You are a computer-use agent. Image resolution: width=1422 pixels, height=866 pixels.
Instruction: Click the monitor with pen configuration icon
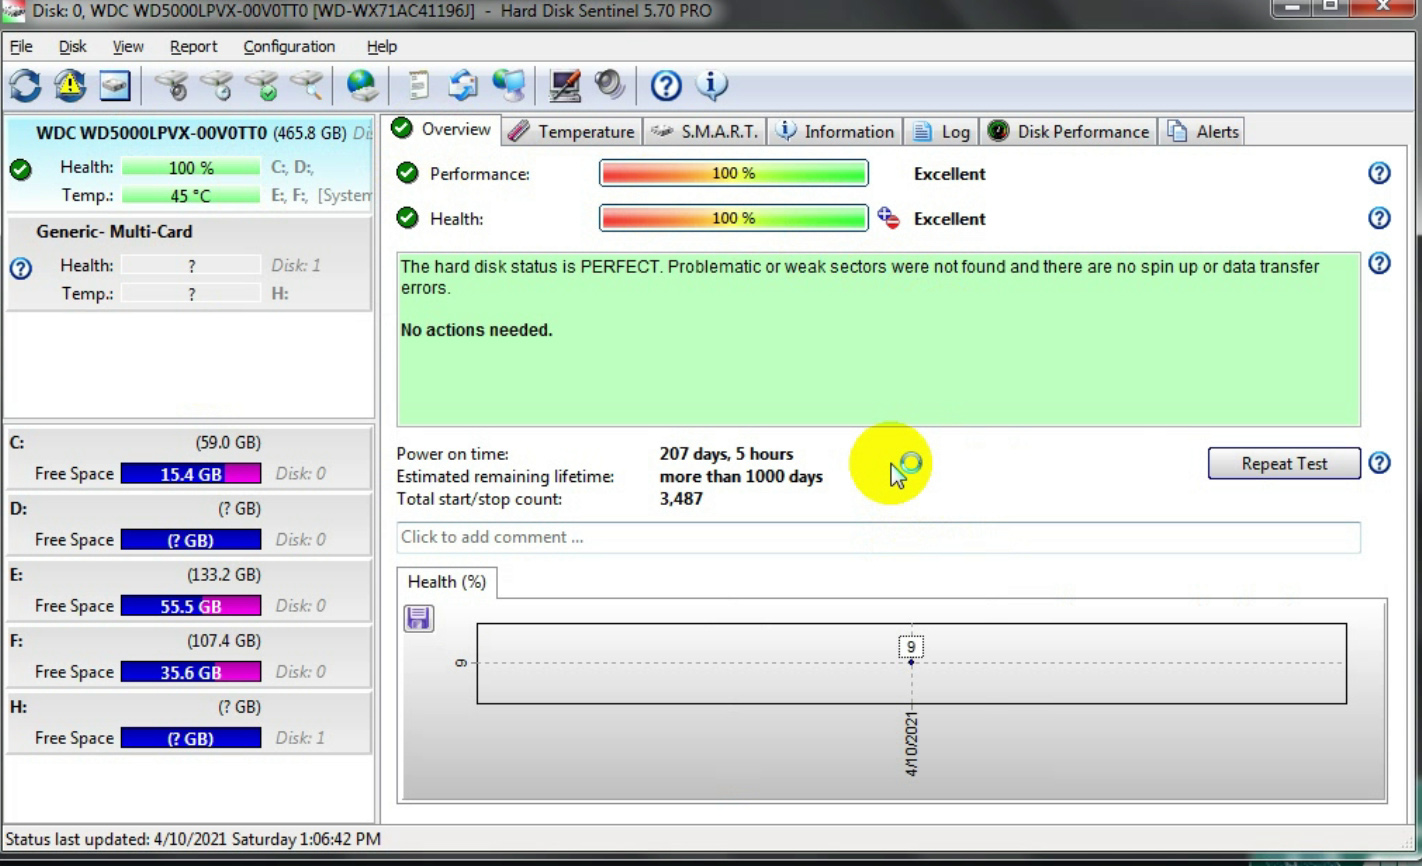point(566,86)
